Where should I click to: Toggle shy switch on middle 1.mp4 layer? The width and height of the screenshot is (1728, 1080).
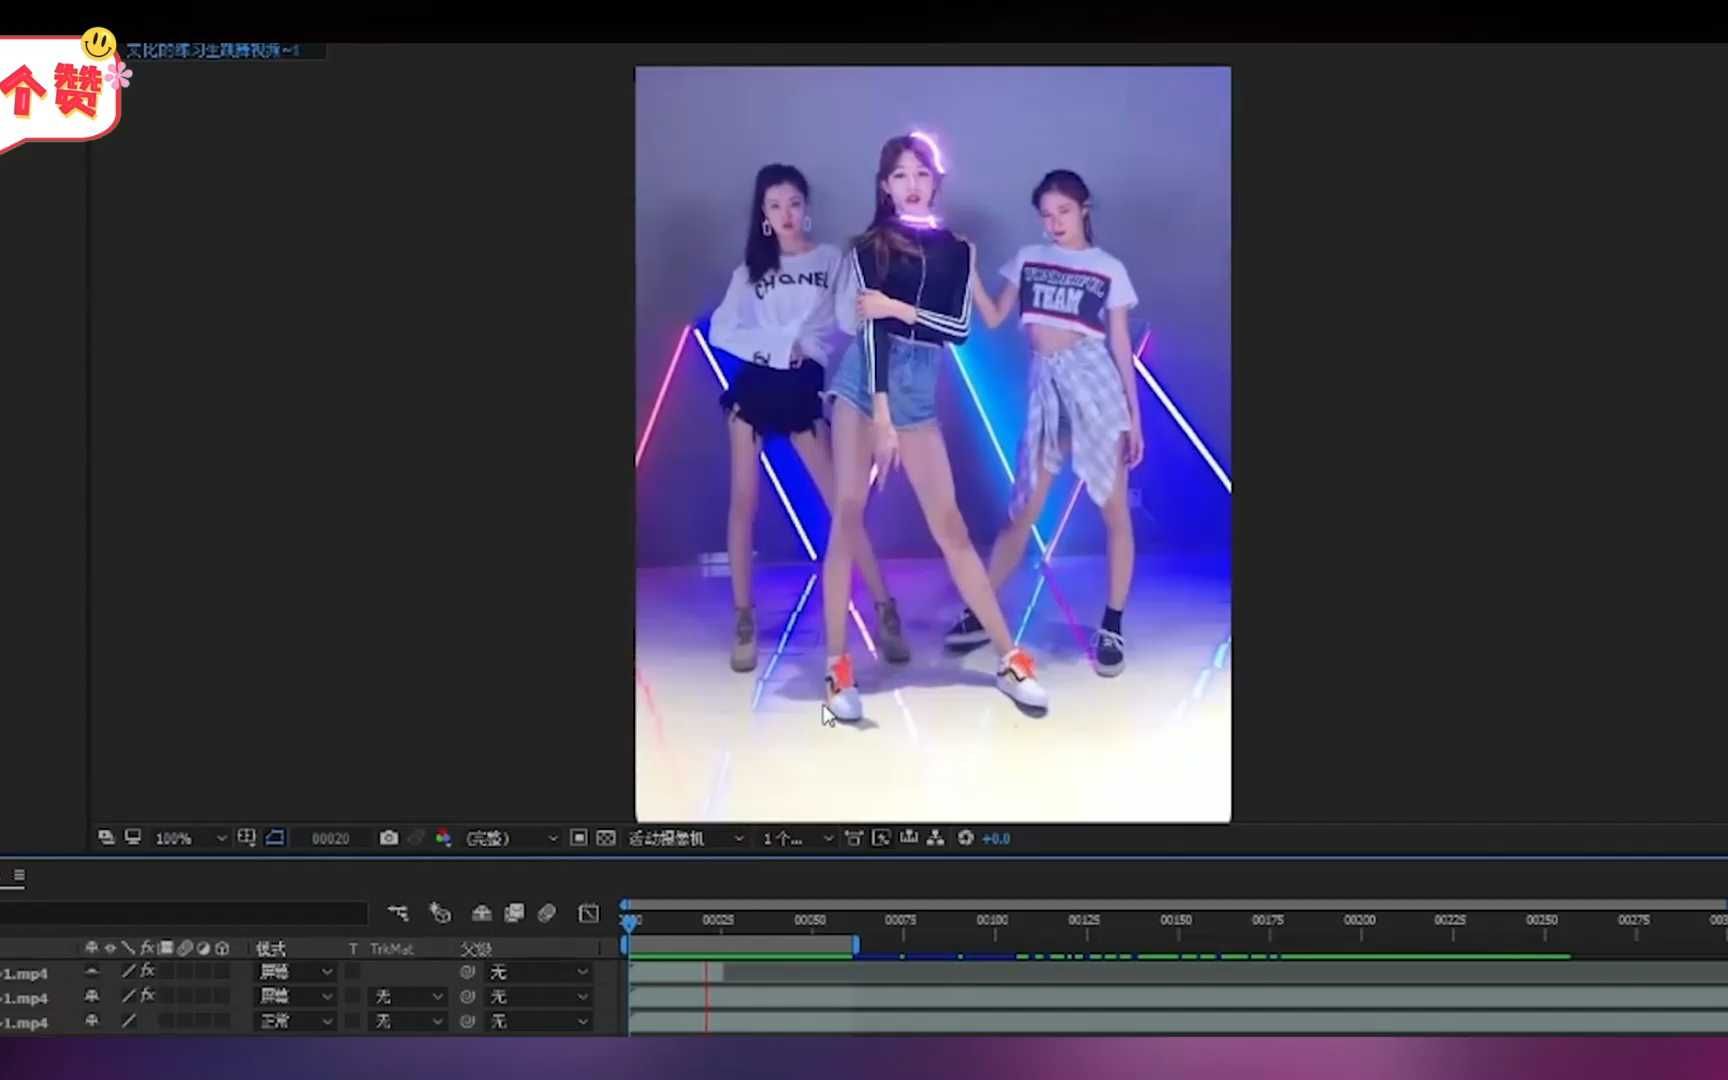click(x=92, y=995)
